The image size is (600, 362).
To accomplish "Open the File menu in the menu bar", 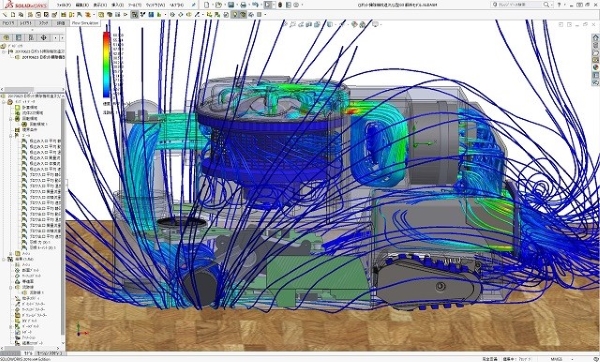I will [64, 5].
